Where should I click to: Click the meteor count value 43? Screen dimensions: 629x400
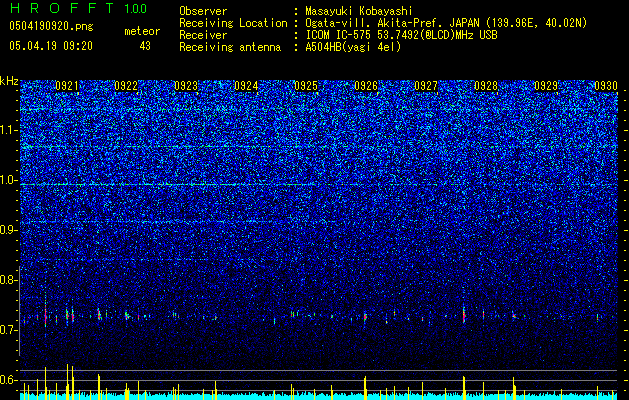pos(145,46)
